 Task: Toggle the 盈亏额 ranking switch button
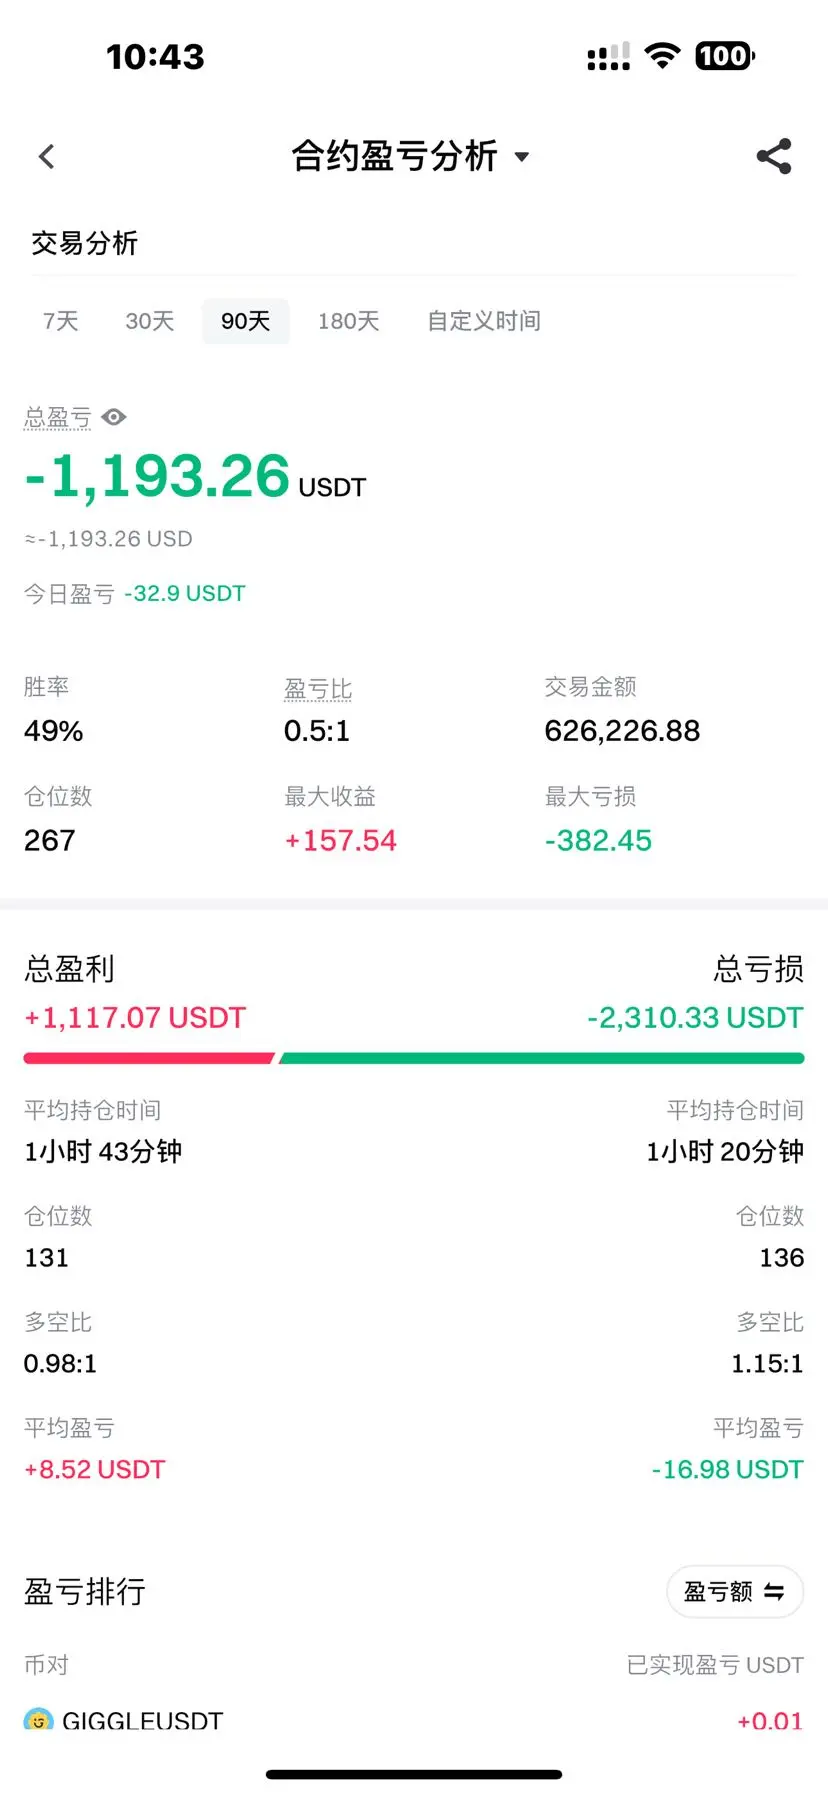tap(735, 1591)
